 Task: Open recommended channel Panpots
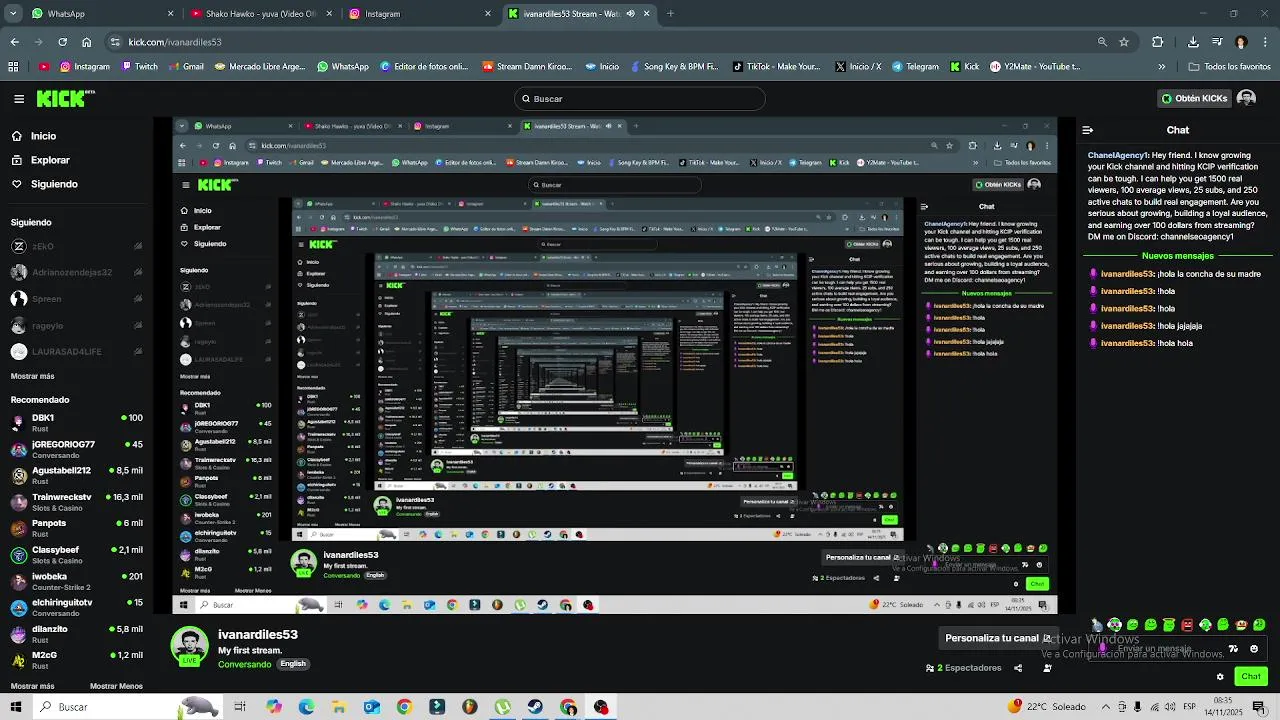(76, 528)
